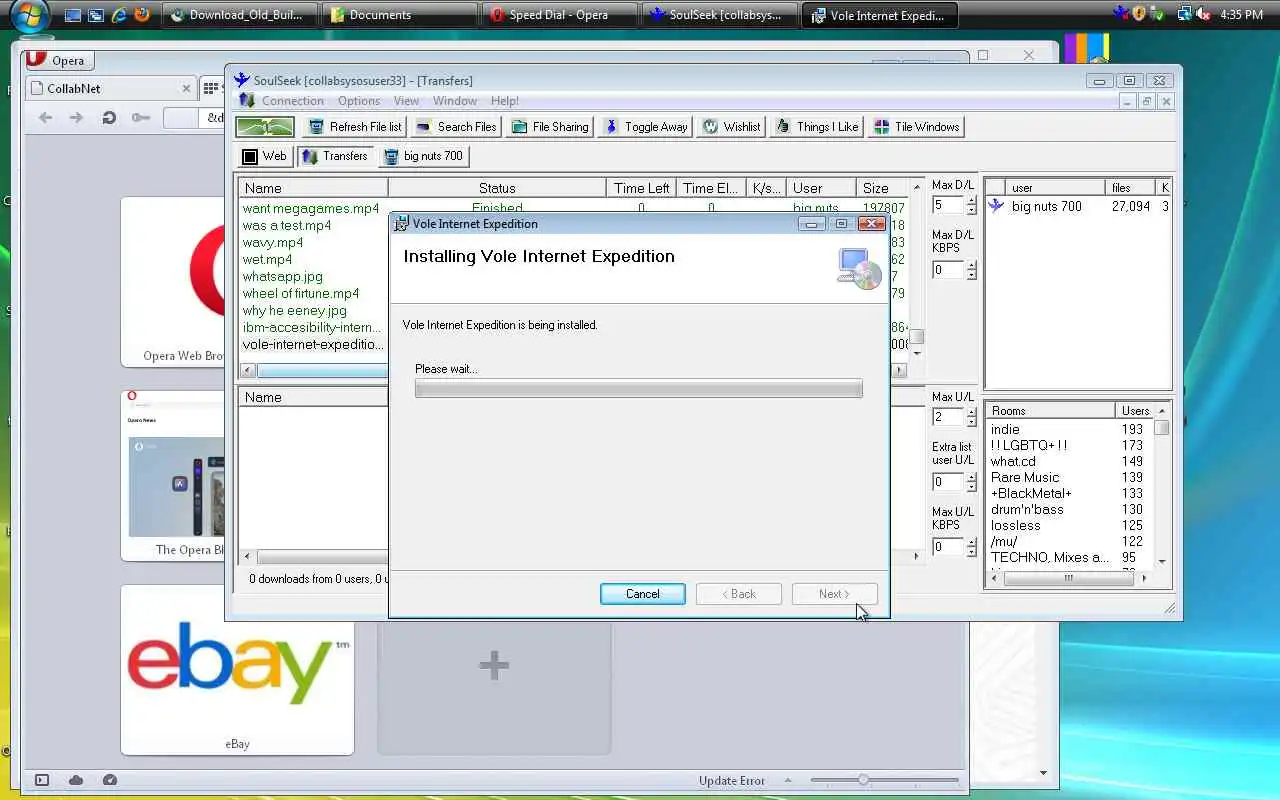The width and height of the screenshot is (1280, 800).
Task: Switch to the Web tab in SoulSeek
Action: (264, 156)
